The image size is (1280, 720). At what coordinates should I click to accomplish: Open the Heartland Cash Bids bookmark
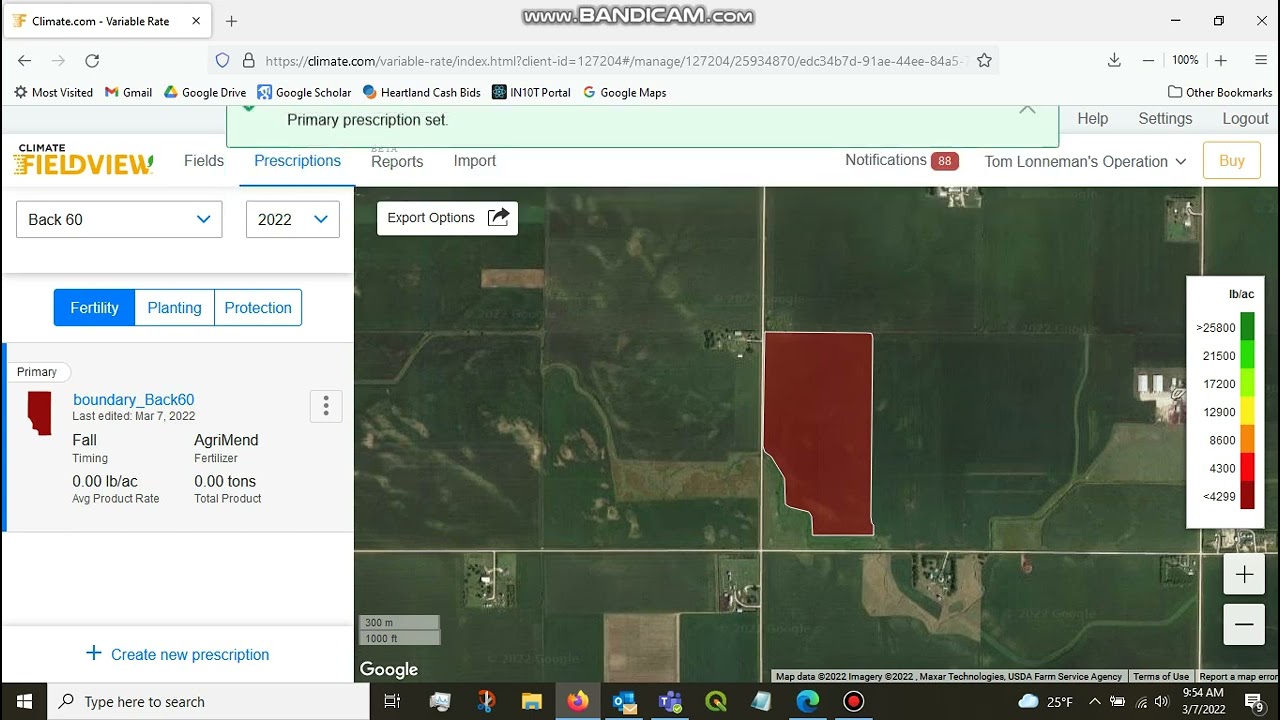pos(422,92)
